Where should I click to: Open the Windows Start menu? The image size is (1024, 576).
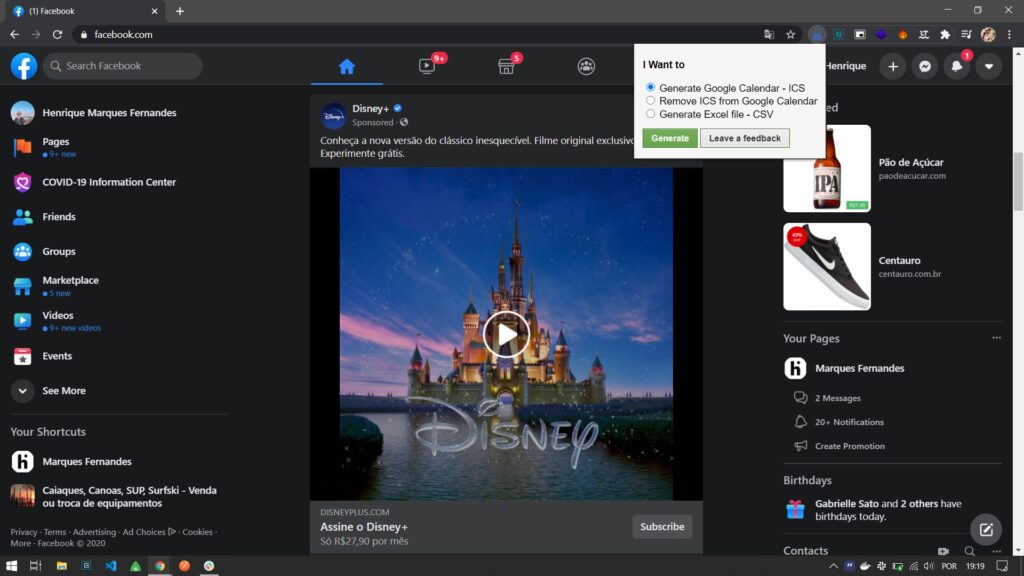(11, 566)
